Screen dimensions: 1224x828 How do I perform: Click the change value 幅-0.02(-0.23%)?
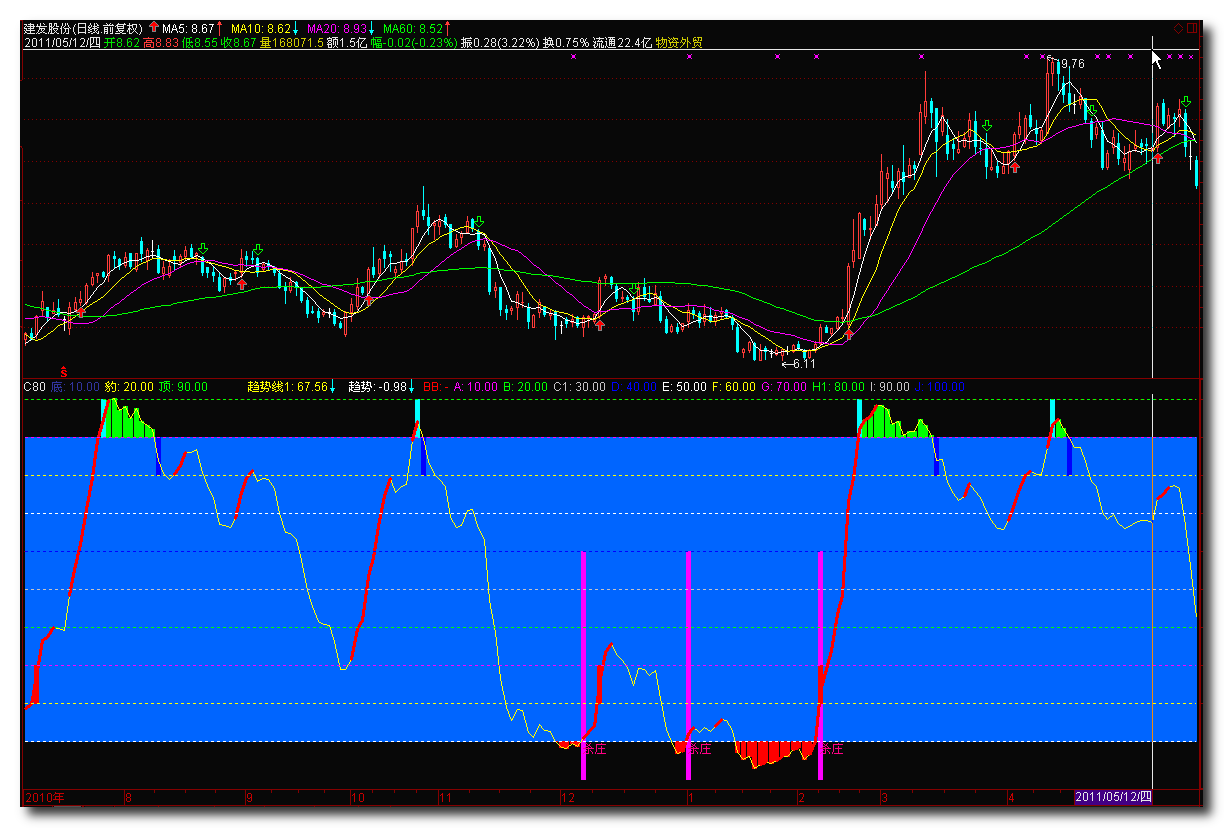click(x=413, y=43)
